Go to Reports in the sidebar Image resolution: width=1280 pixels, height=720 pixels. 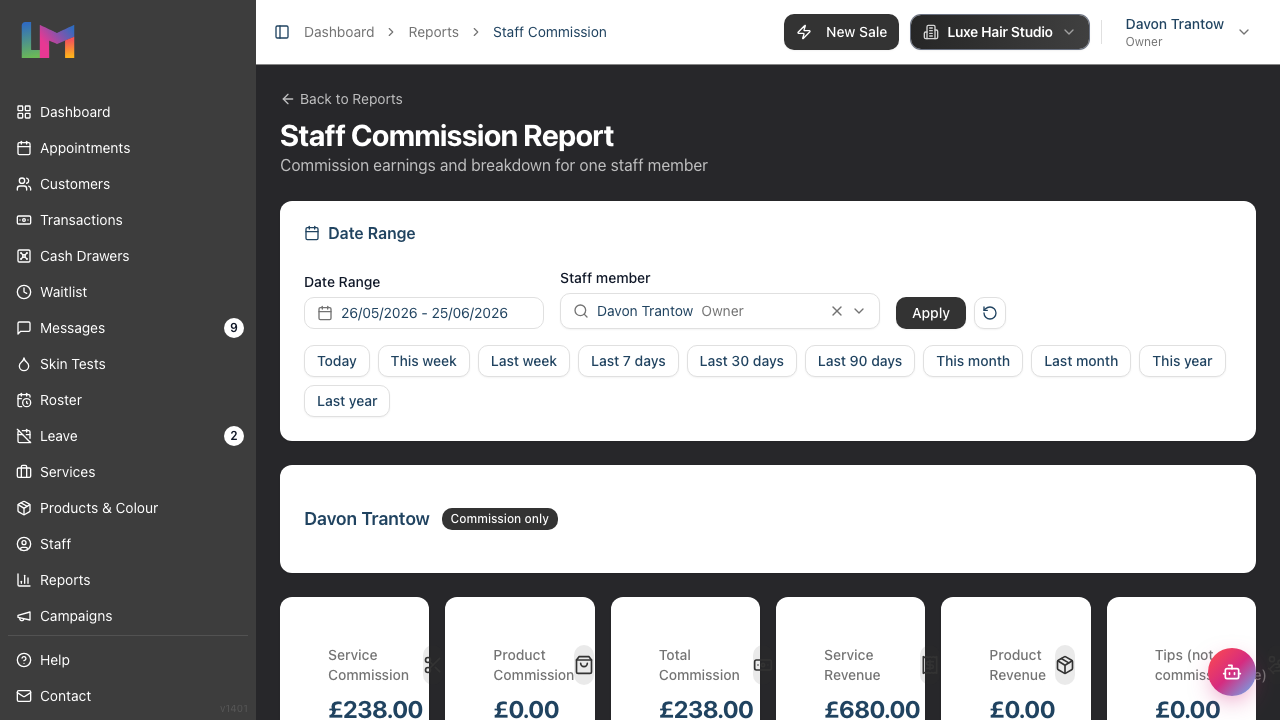tap(128, 580)
